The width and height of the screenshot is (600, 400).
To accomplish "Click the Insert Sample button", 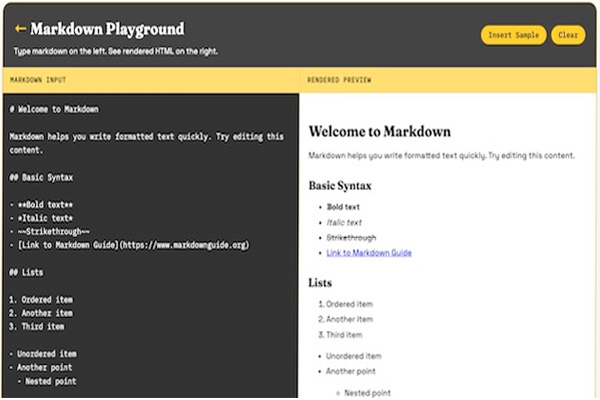I will 514,35.
